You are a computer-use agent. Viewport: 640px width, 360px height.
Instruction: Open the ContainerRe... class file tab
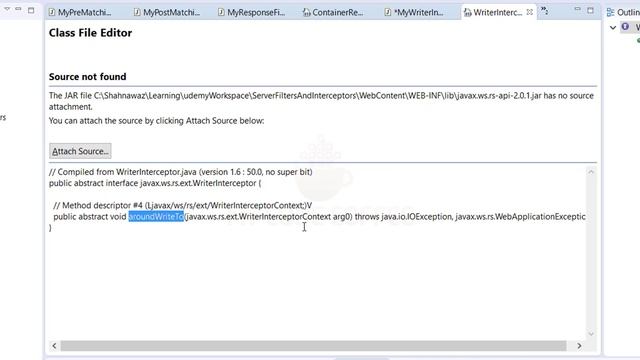point(333,12)
